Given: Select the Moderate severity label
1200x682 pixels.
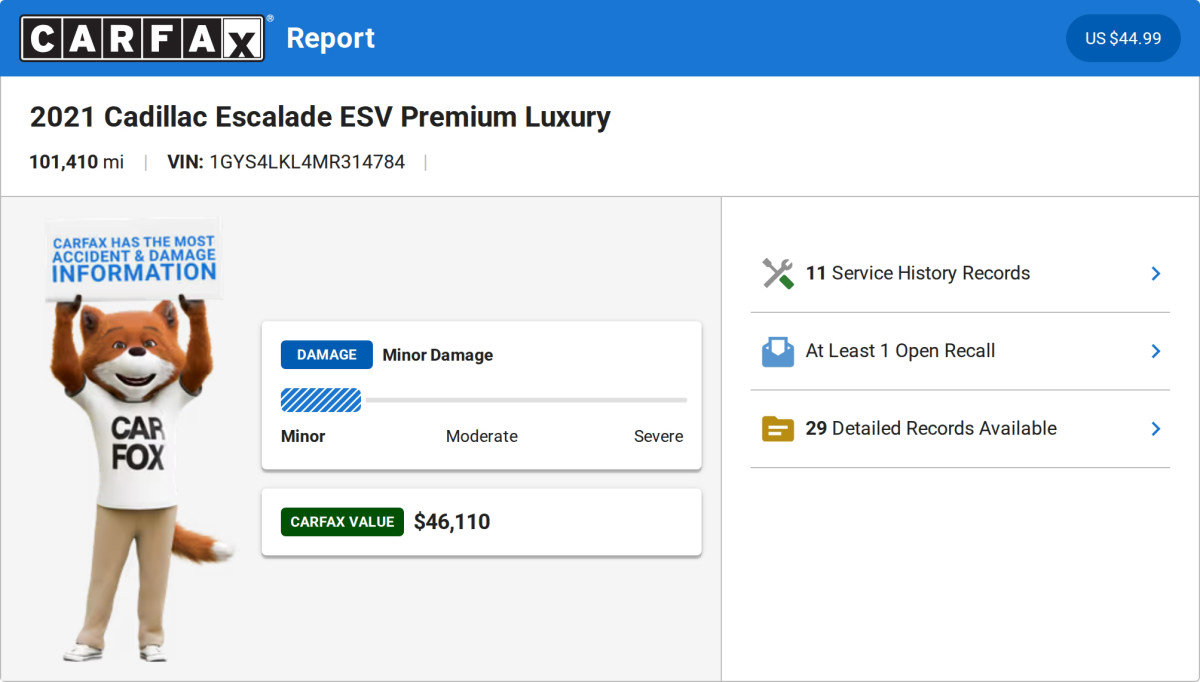Looking at the screenshot, I should click(x=482, y=436).
